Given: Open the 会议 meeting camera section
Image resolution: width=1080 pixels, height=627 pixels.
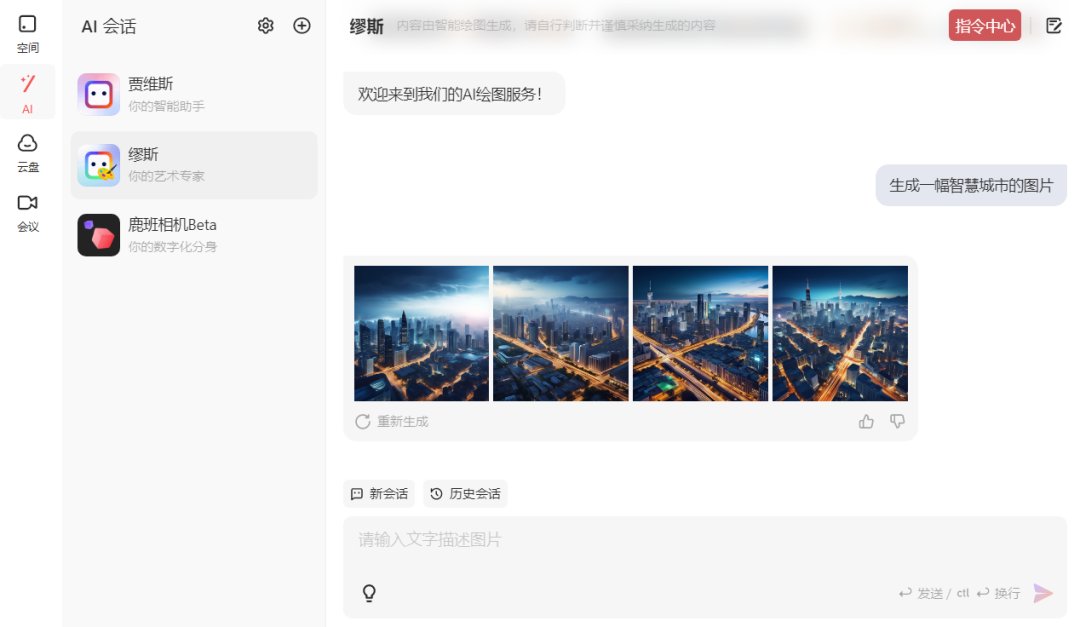Looking at the screenshot, I should pos(28,213).
